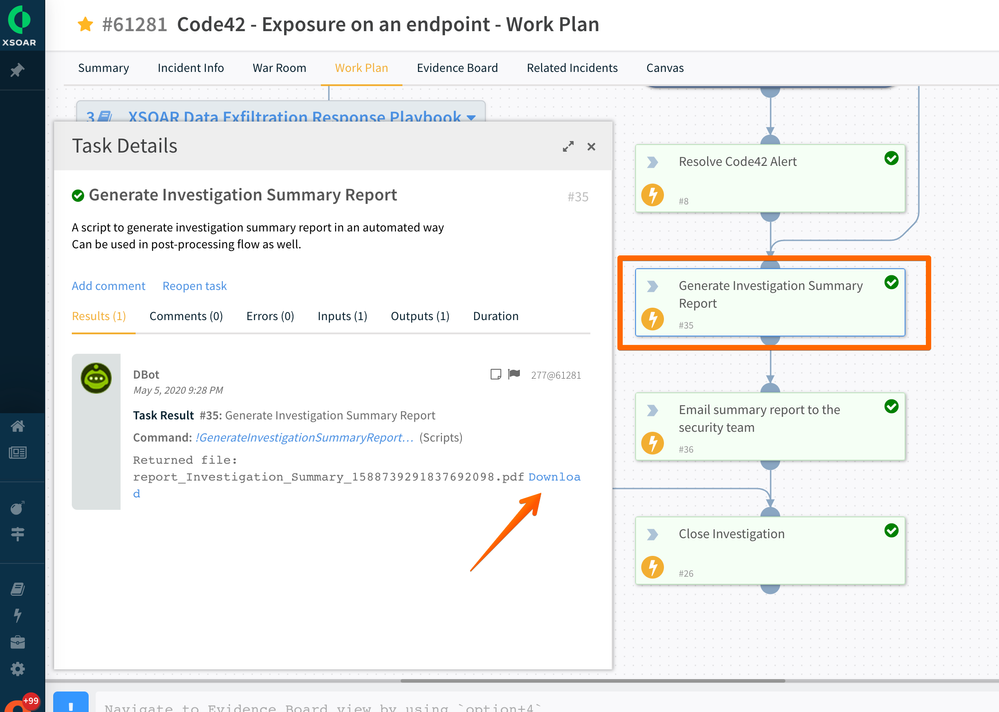Click the lightning automation icon in sidebar
The width and height of the screenshot is (999, 712).
click(17, 615)
